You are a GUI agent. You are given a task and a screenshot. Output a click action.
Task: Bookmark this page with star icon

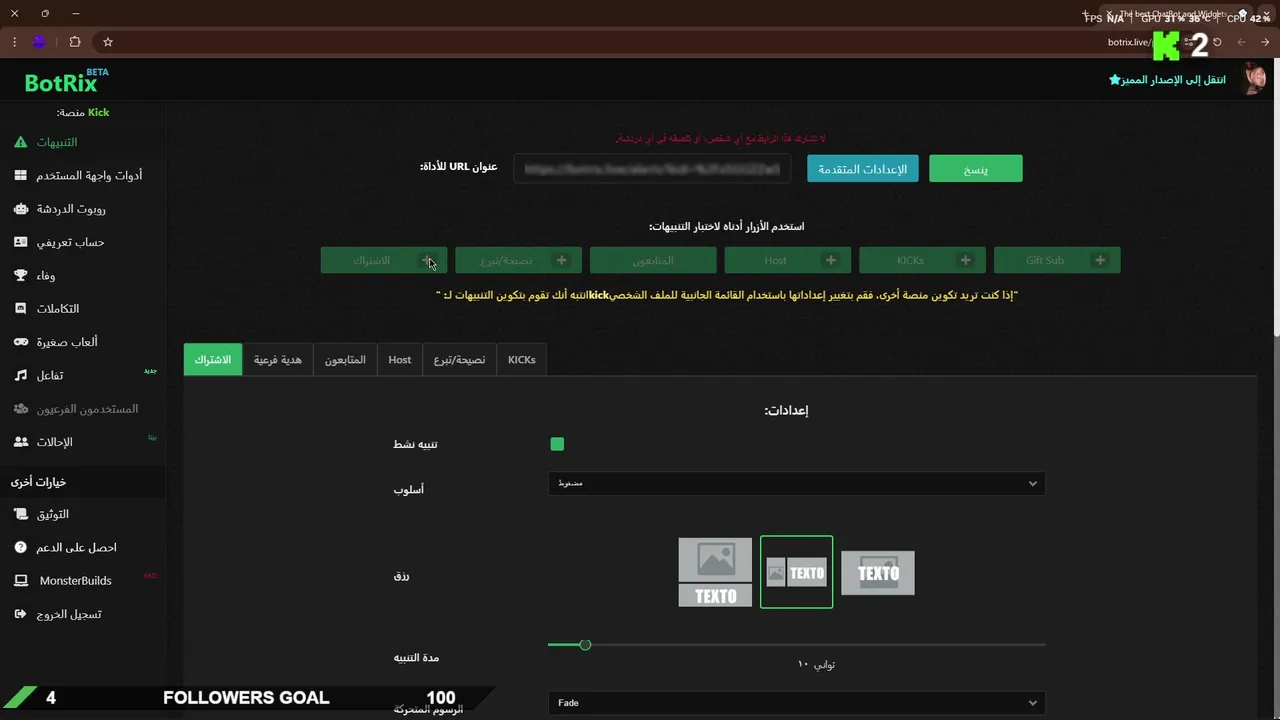(108, 42)
